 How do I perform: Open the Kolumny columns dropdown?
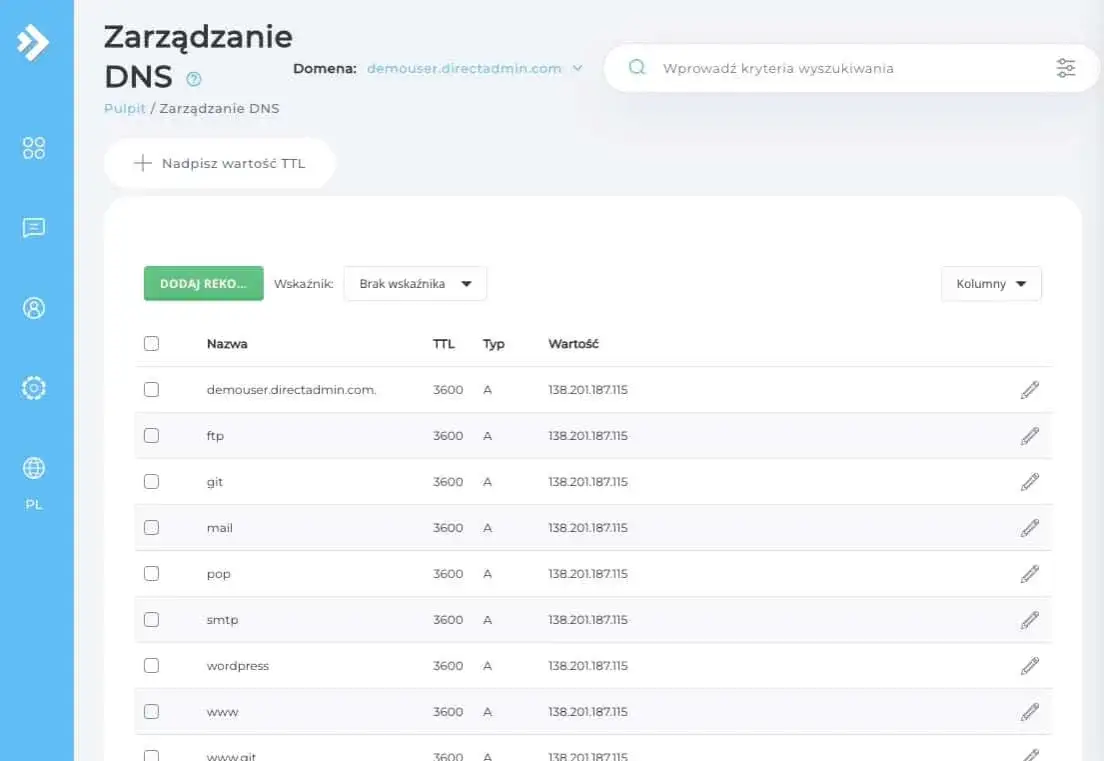tap(990, 283)
